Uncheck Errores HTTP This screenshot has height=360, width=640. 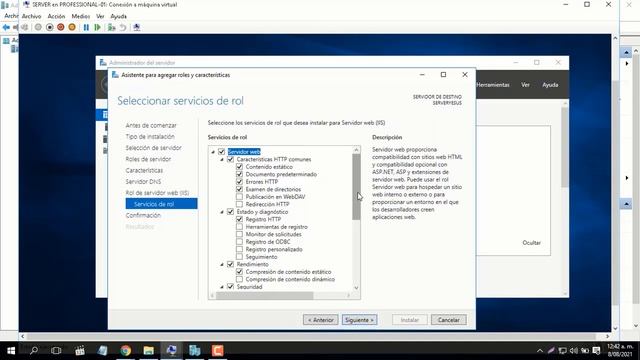[x=240, y=182]
